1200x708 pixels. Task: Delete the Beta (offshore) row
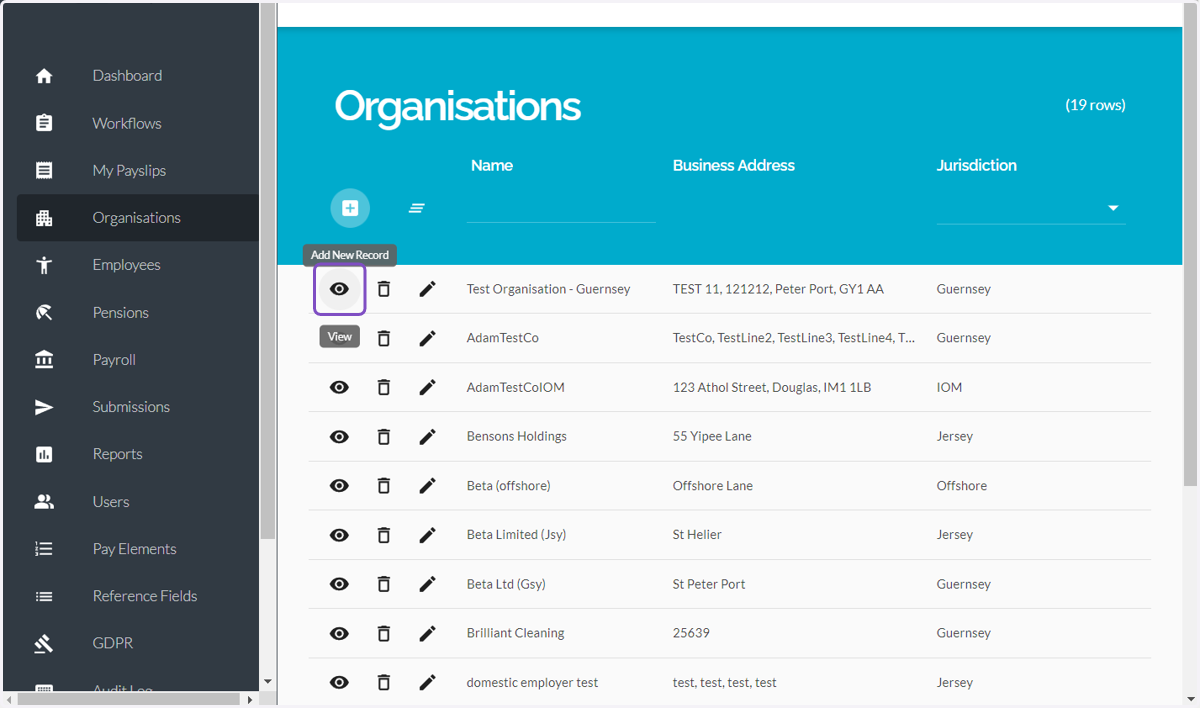[384, 486]
